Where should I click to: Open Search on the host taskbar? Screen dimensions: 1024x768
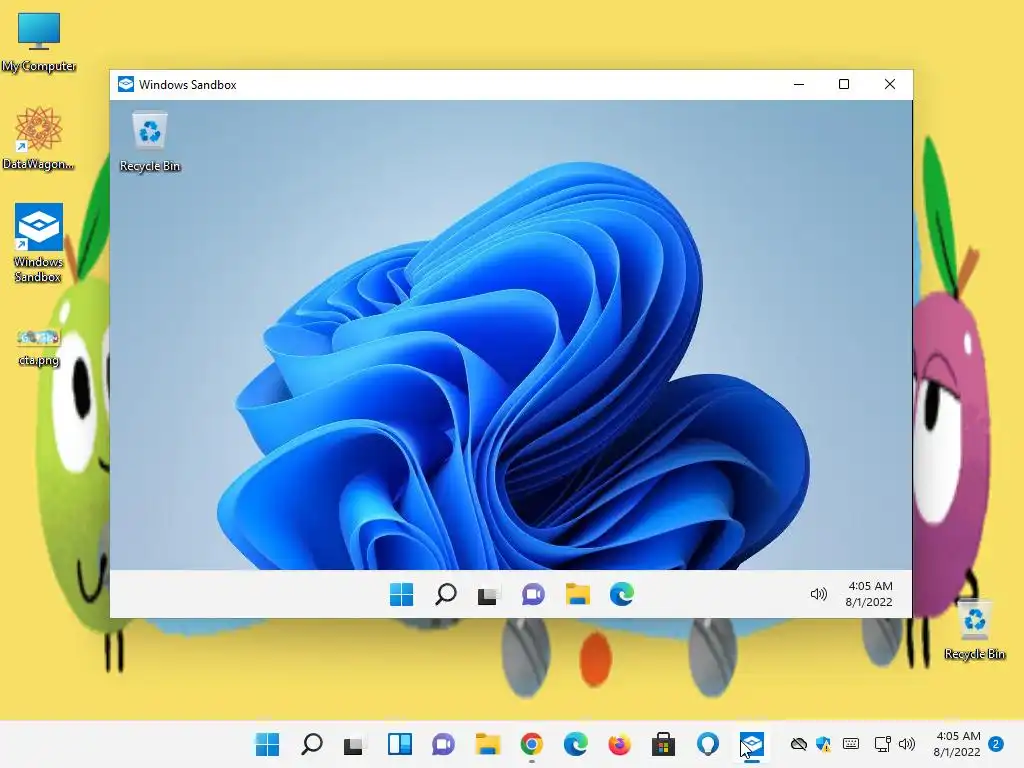tap(312, 744)
